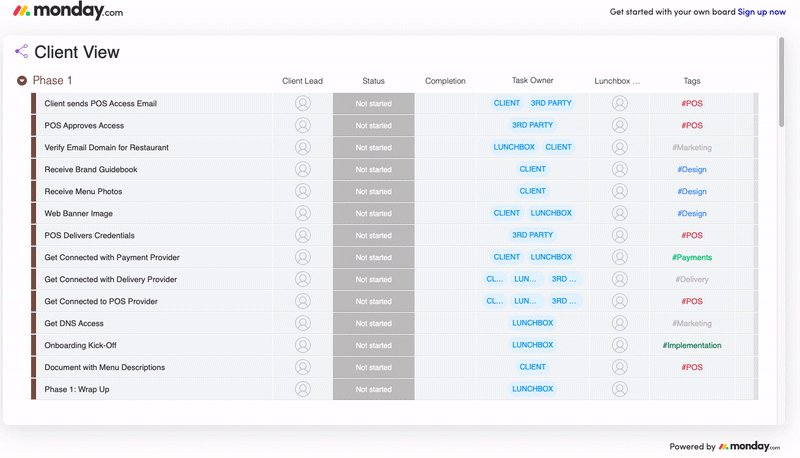
Task: Open the Powered by monday.com footer logo
Action: (749, 446)
